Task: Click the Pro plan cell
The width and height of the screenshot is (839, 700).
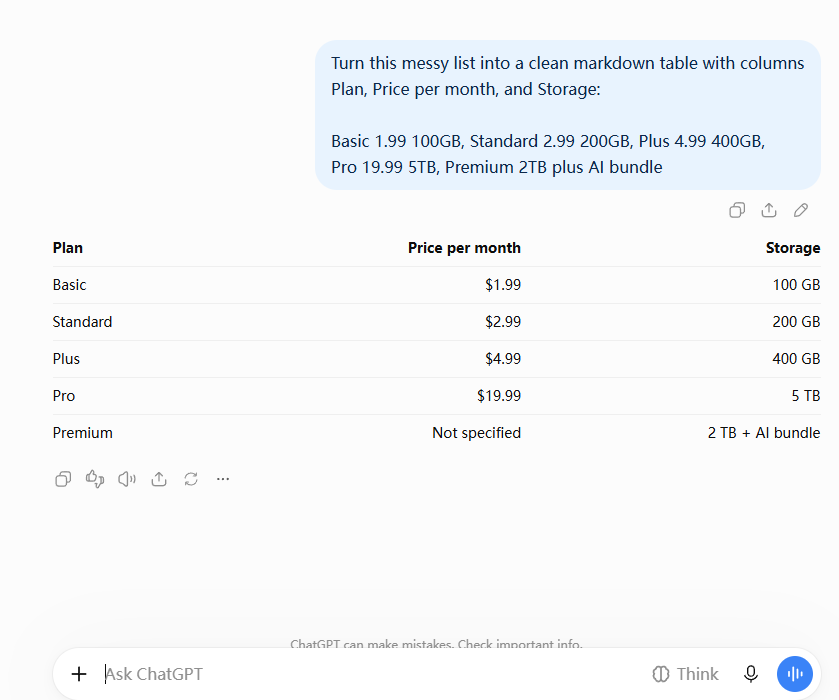Action: click(64, 395)
